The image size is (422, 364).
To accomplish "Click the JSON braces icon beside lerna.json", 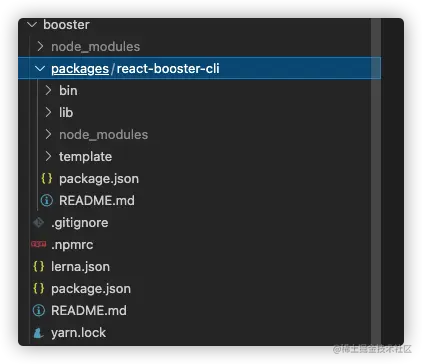I will point(39,266).
